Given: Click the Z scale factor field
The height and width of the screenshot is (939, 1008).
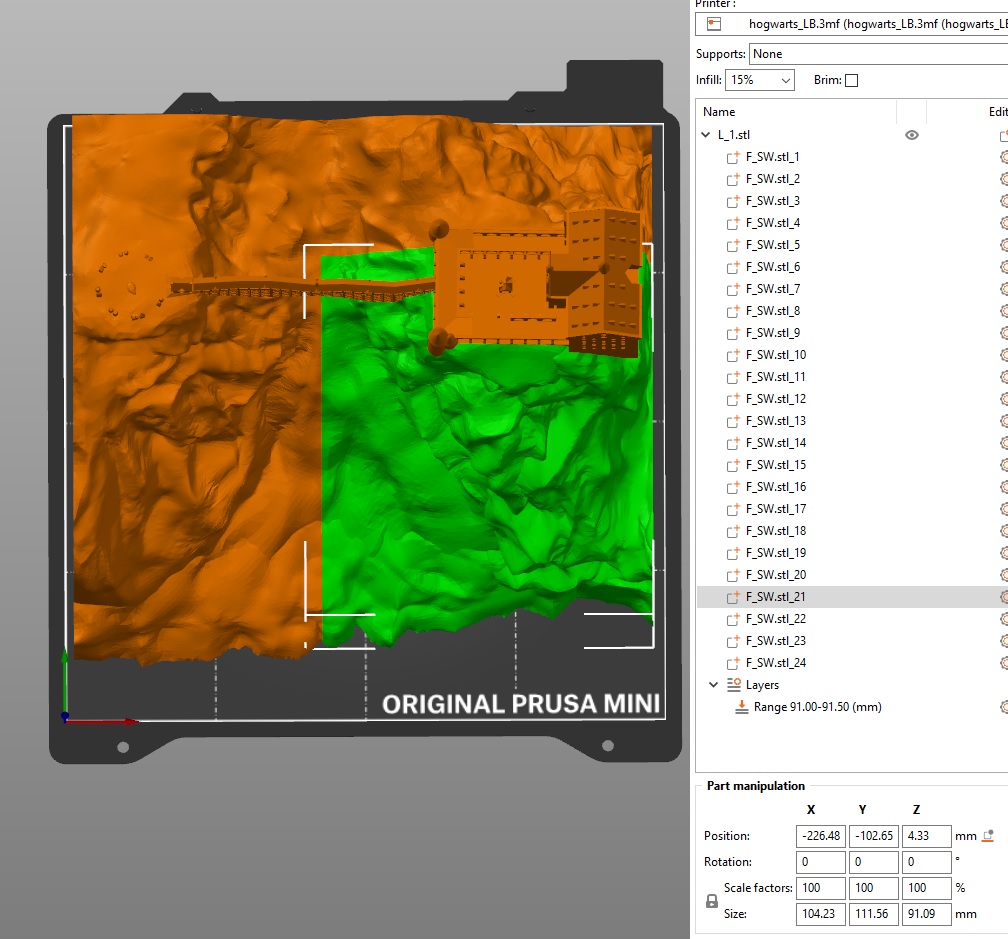Looking at the screenshot, I should [x=926, y=888].
